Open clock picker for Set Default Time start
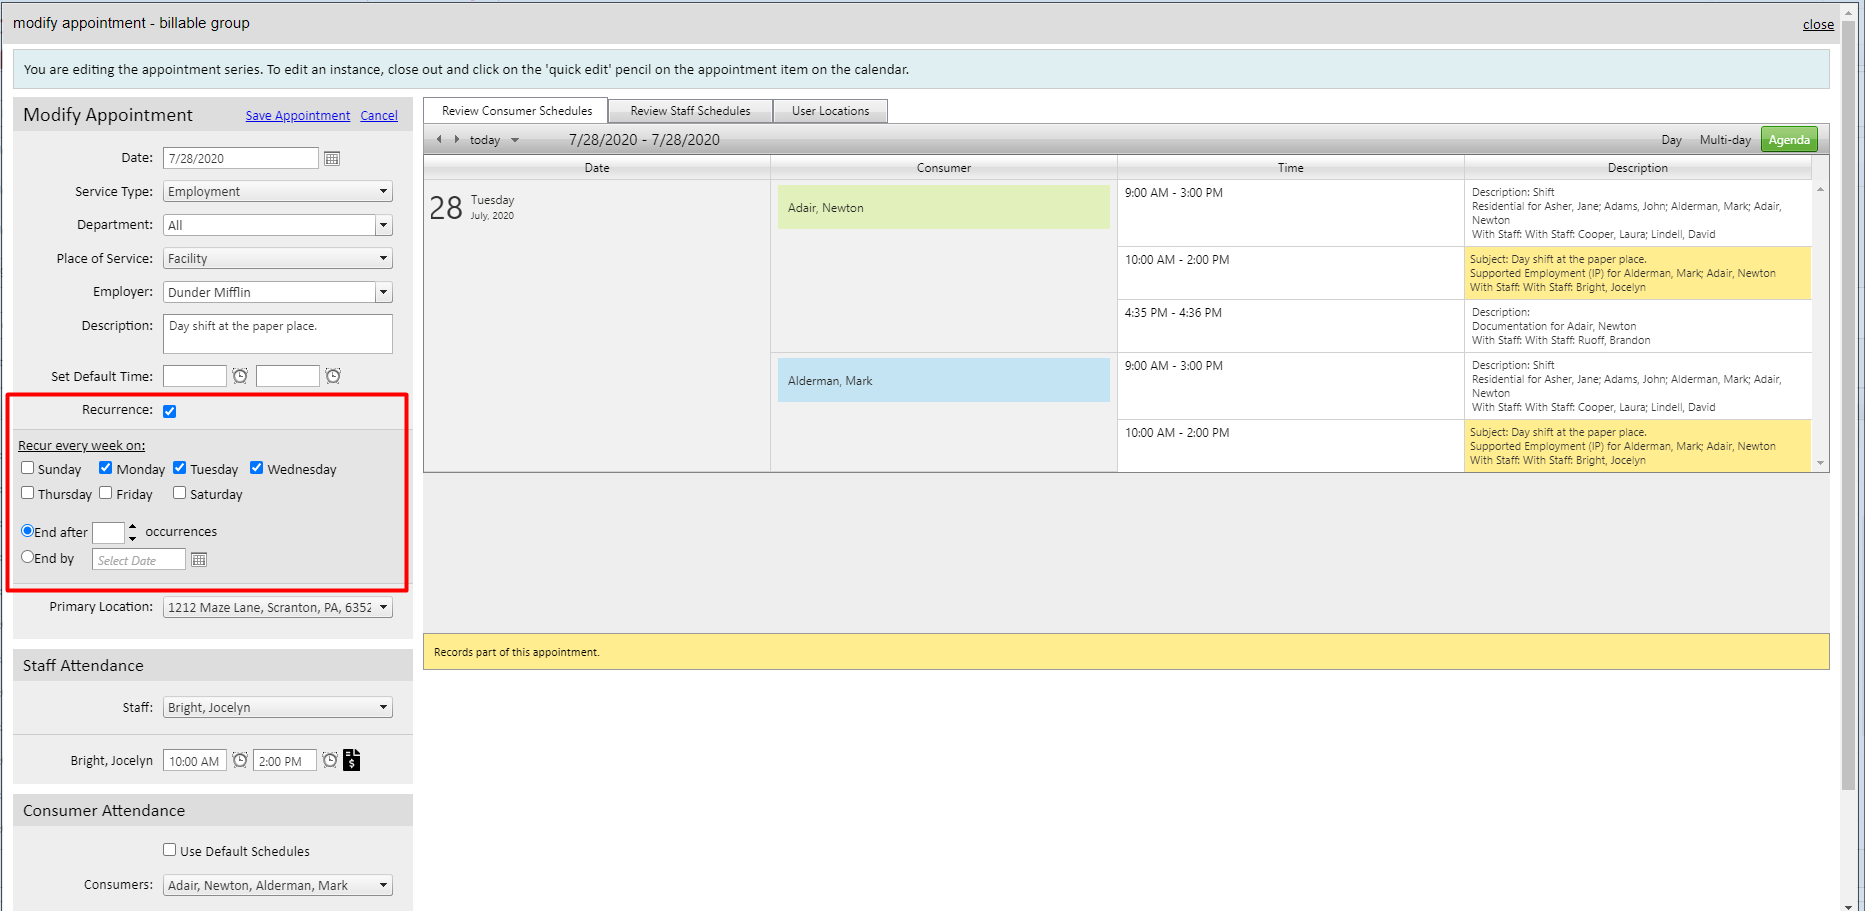Viewport: 1865px width, 911px height. pyautogui.click(x=240, y=376)
